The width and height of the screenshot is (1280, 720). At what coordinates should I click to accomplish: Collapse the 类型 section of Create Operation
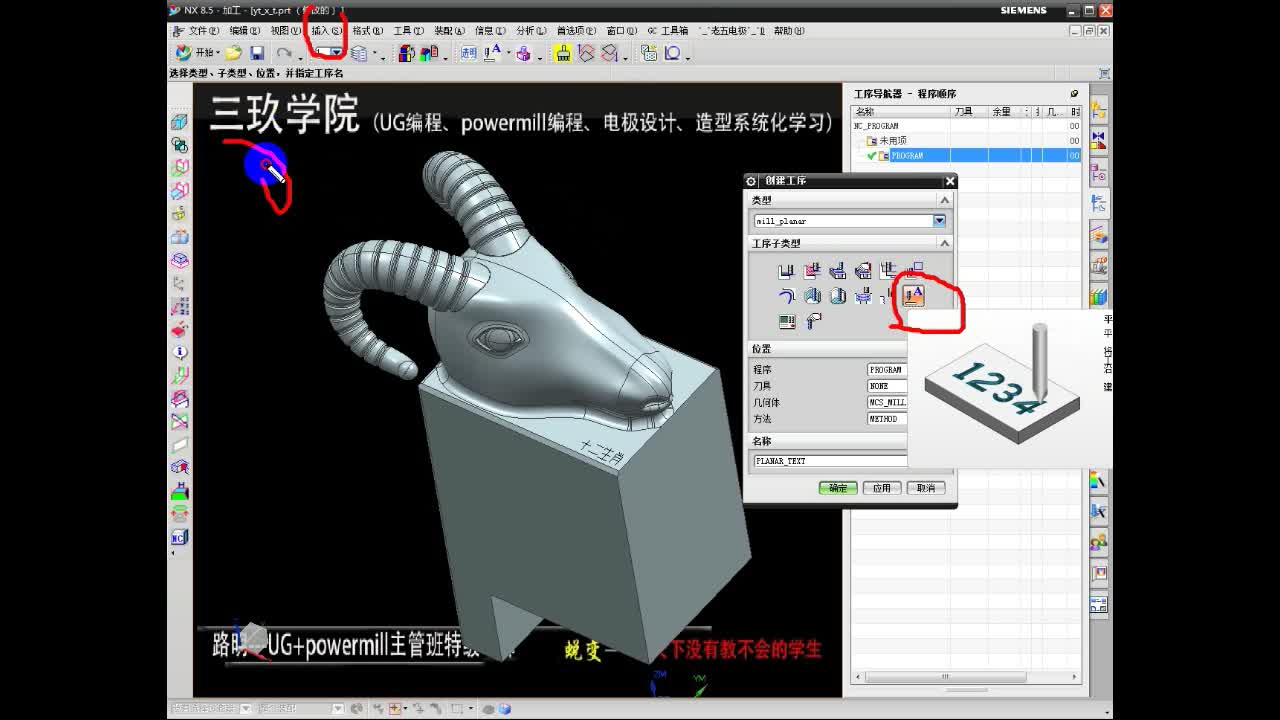944,199
